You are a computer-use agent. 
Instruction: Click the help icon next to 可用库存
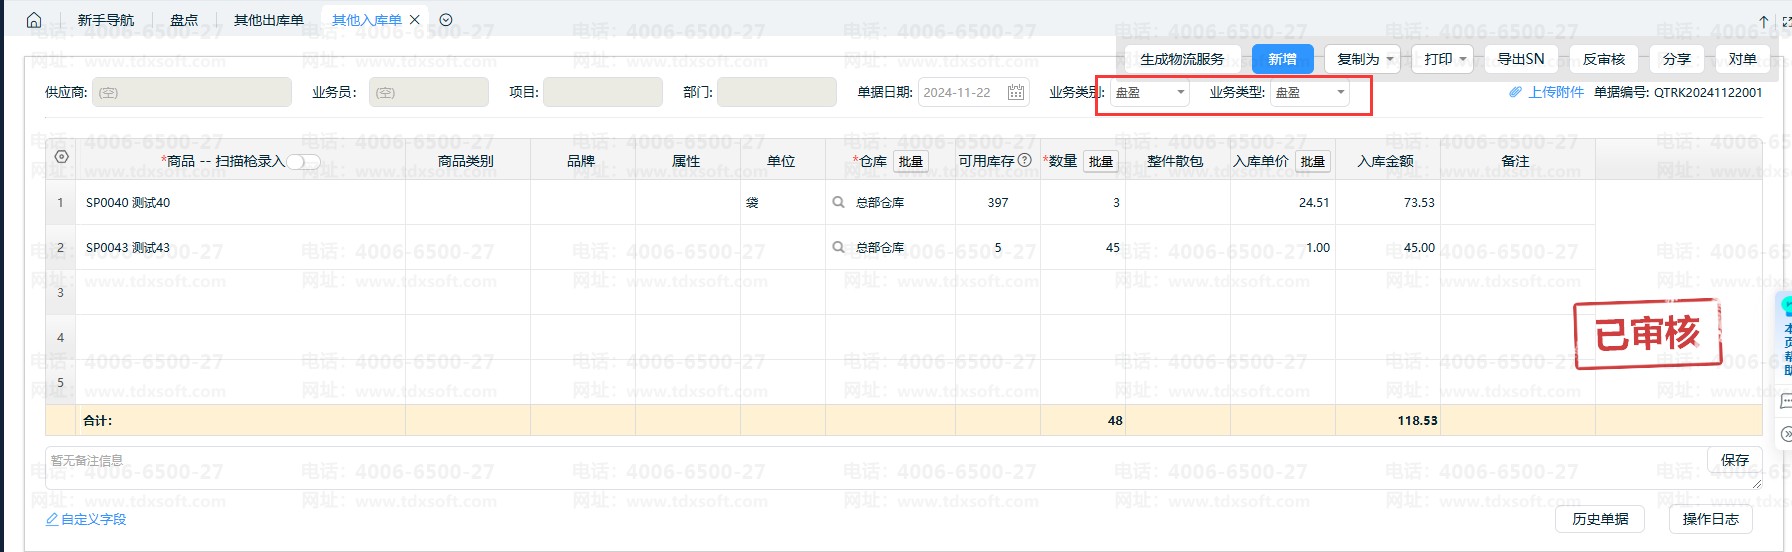(x=1024, y=160)
